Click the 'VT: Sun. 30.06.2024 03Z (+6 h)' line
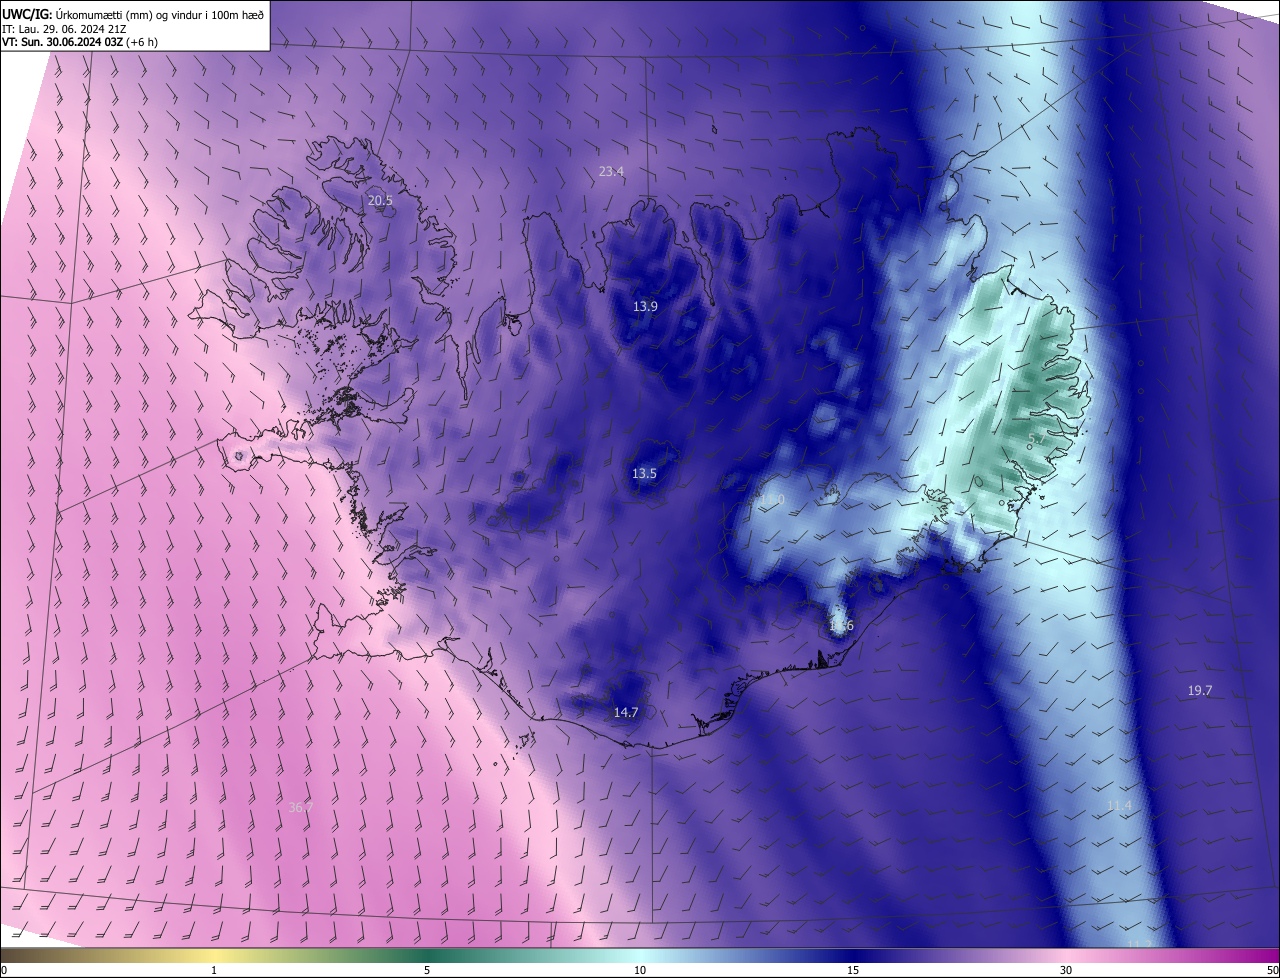Viewport: 1280px width, 978px height. tap(80, 42)
